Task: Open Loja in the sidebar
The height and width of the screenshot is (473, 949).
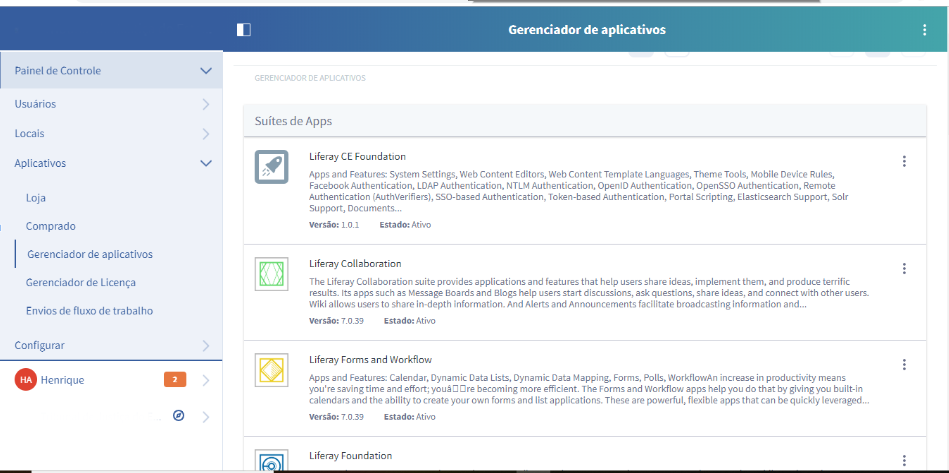Action: tap(36, 198)
